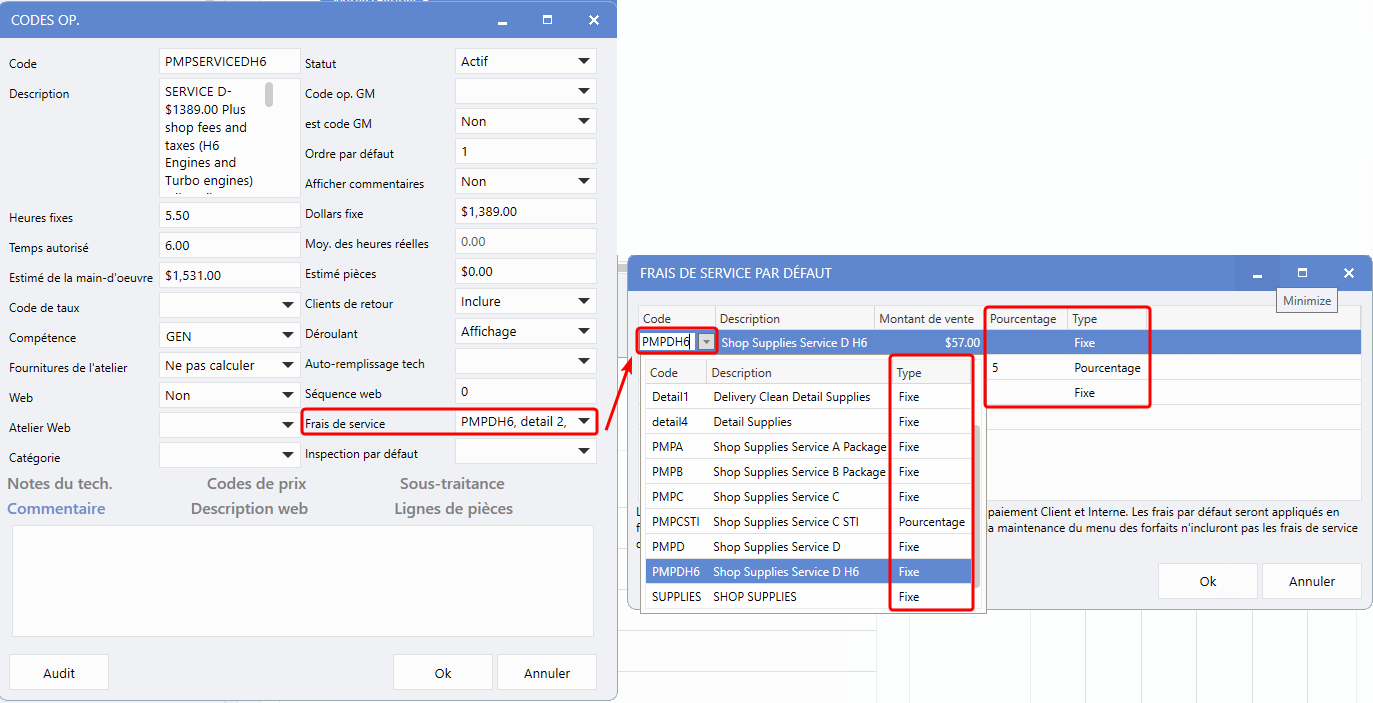Minimize the Codes Op. window

[x=503, y=20]
